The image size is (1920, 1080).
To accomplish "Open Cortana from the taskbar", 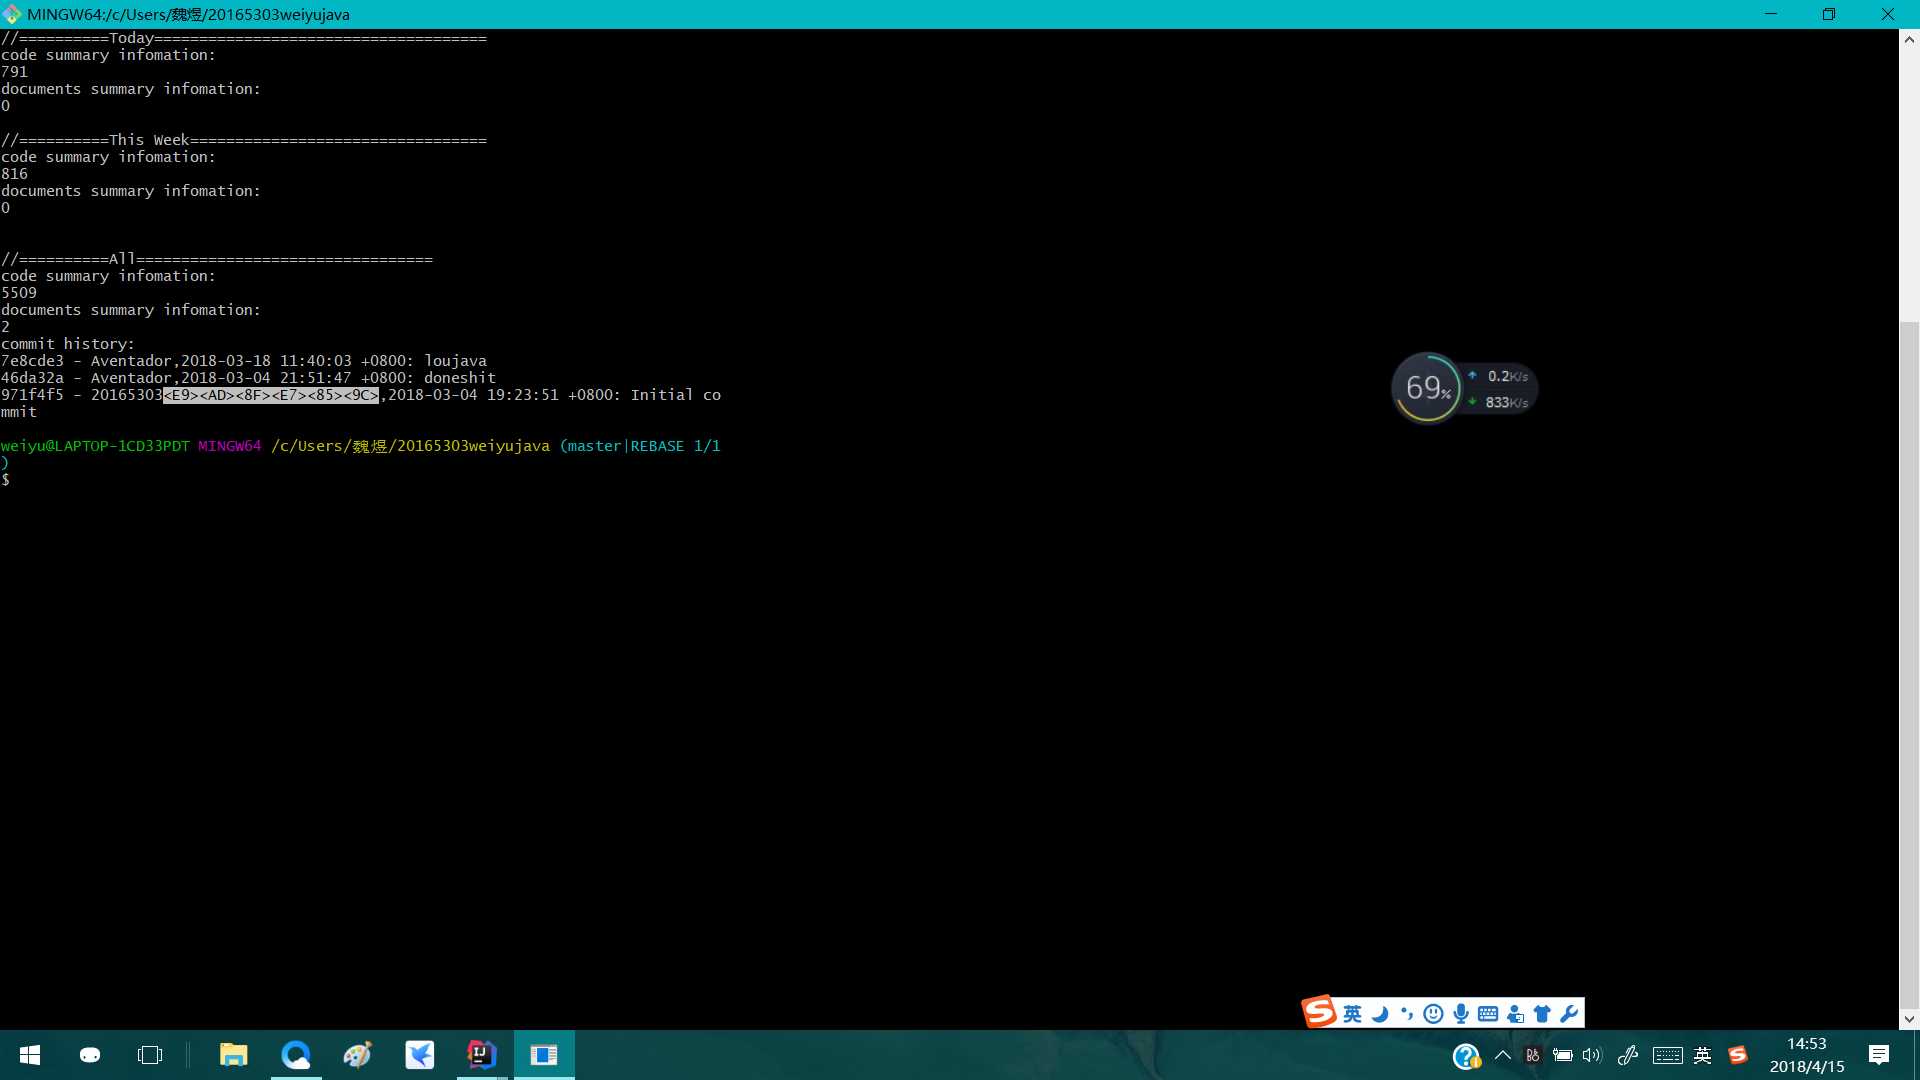I will point(90,1055).
